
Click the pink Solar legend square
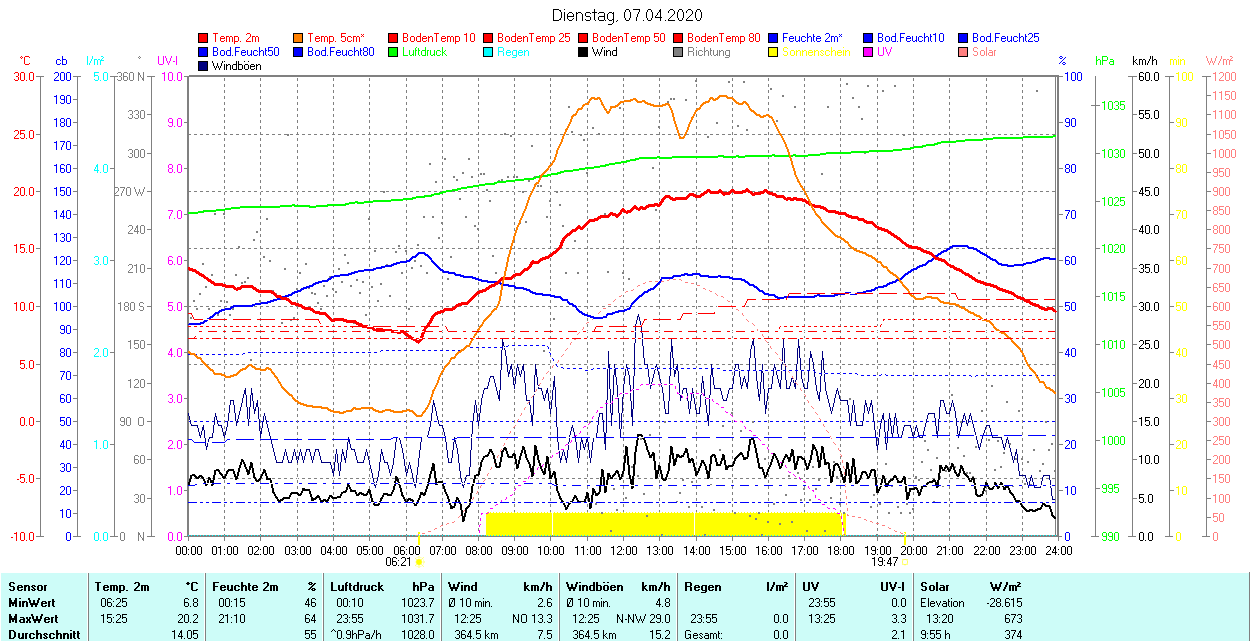click(964, 52)
